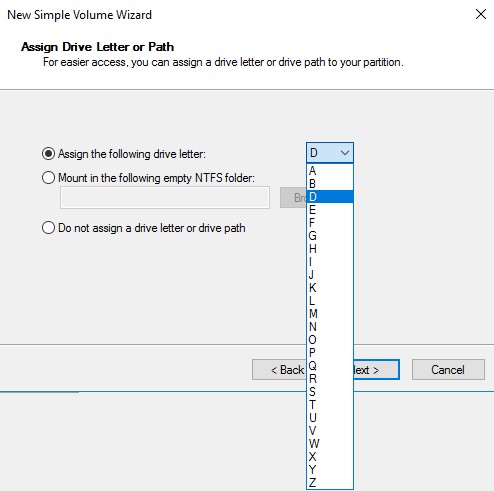This screenshot has width=494, height=491.
Task: Click the Cancel button
Action: tap(448, 369)
